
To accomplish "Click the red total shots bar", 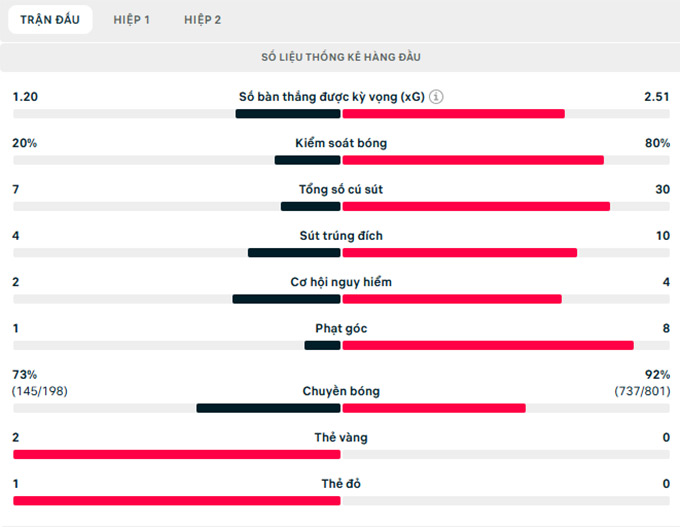I will coord(476,206).
